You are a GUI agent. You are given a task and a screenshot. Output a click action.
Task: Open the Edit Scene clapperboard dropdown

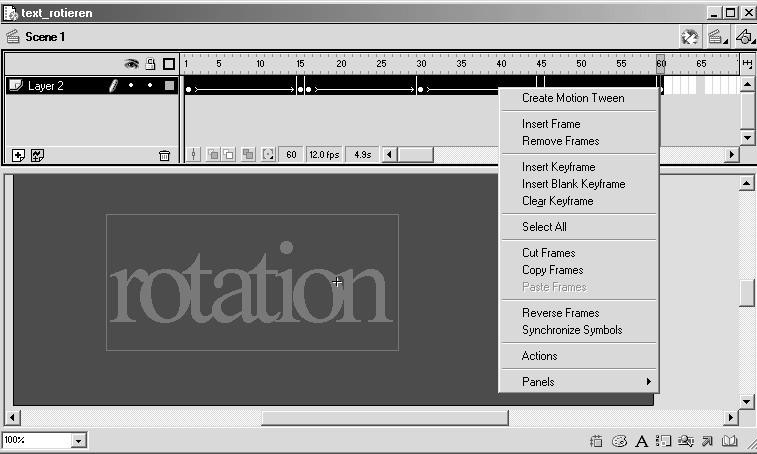click(x=717, y=37)
